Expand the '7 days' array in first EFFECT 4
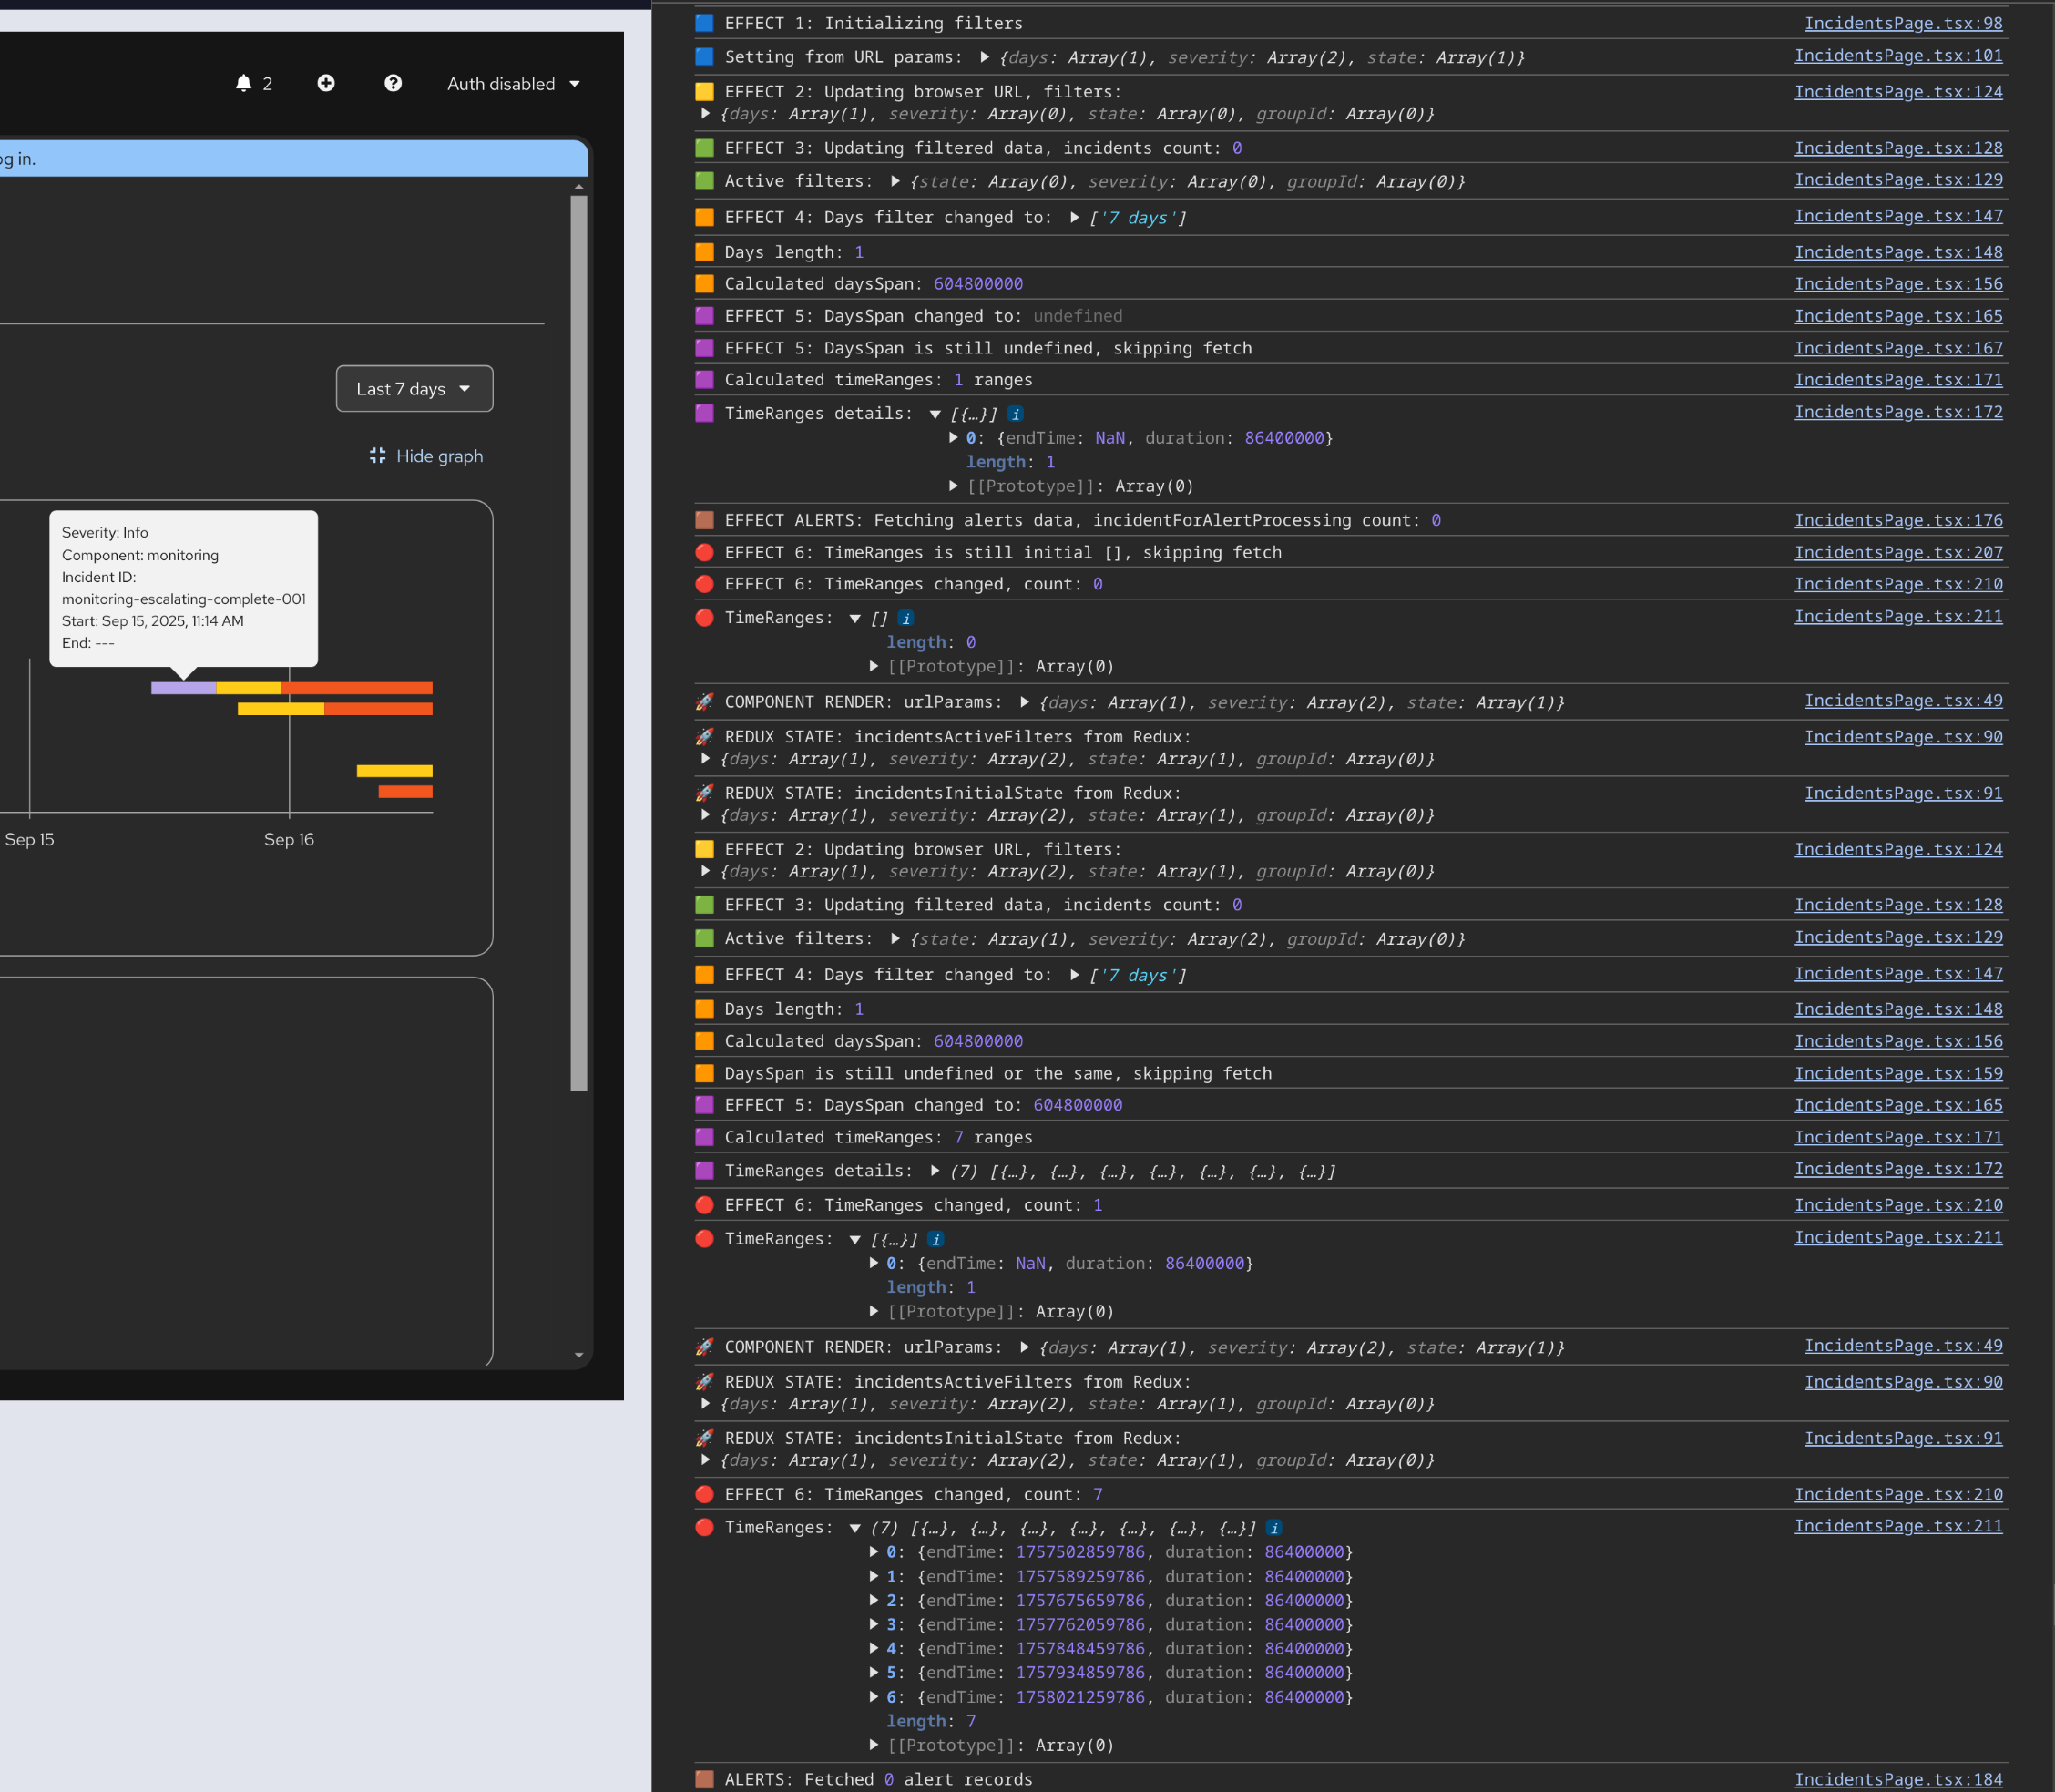The image size is (2055, 1792). pyautogui.click(x=1074, y=218)
